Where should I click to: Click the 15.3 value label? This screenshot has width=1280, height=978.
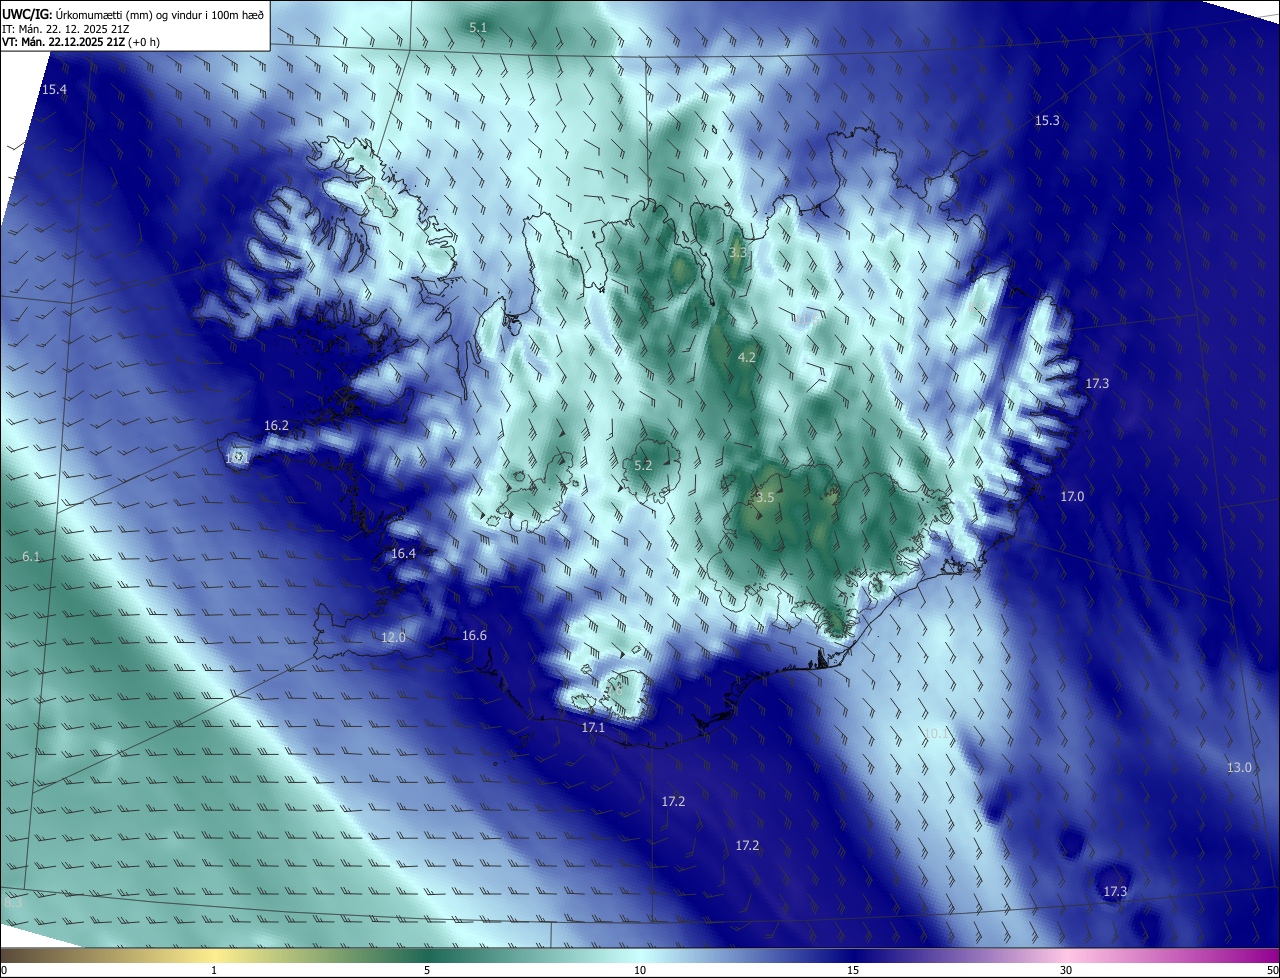click(x=1047, y=120)
